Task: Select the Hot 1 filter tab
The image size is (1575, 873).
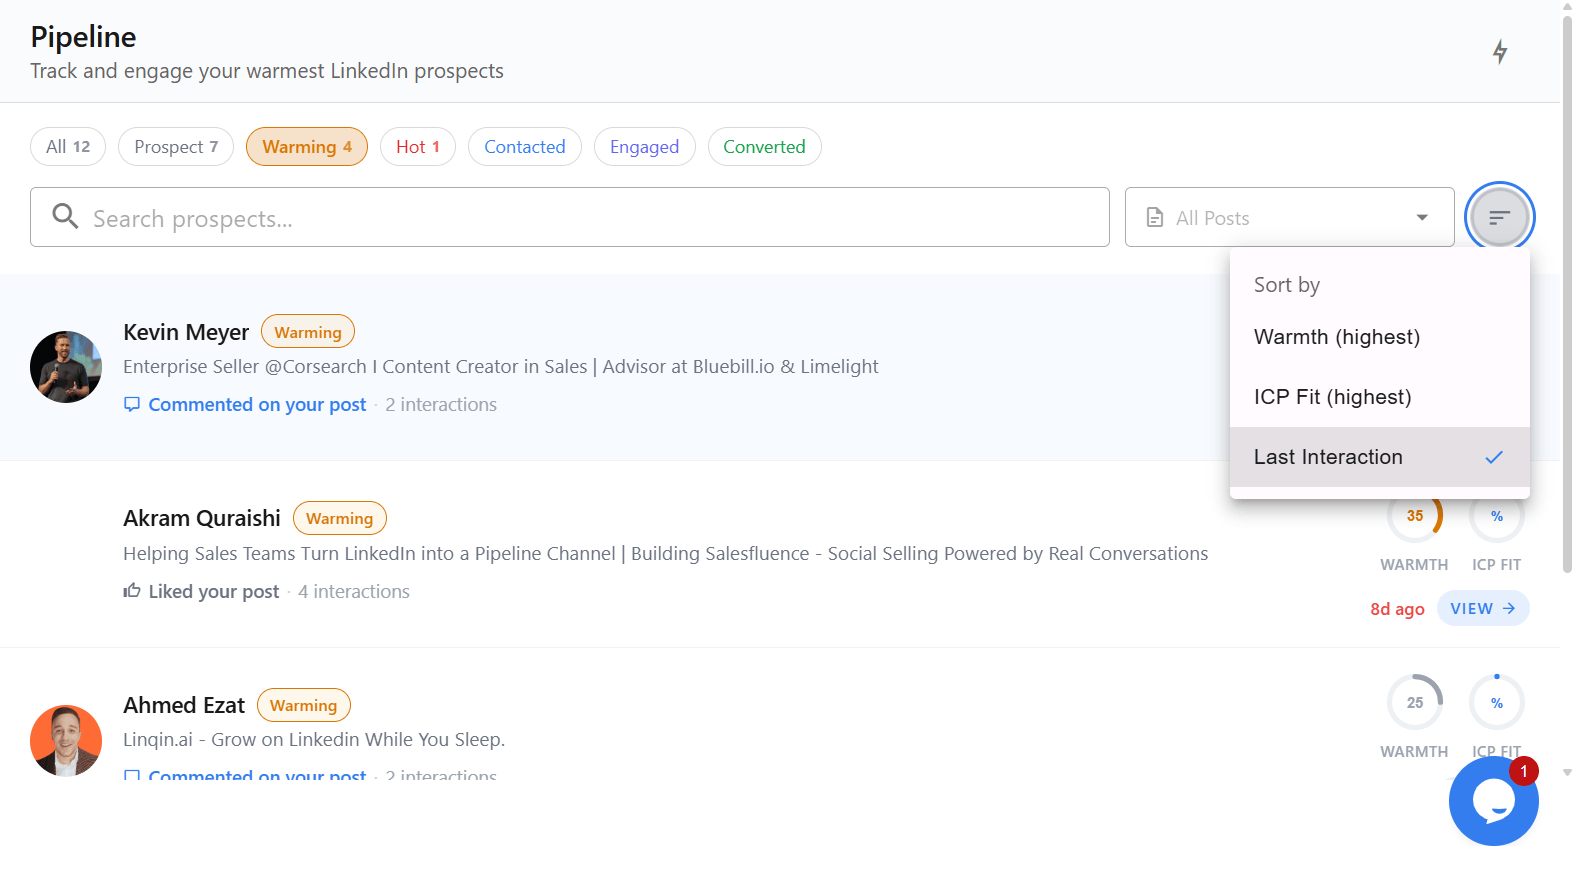Action: pos(418,146)
